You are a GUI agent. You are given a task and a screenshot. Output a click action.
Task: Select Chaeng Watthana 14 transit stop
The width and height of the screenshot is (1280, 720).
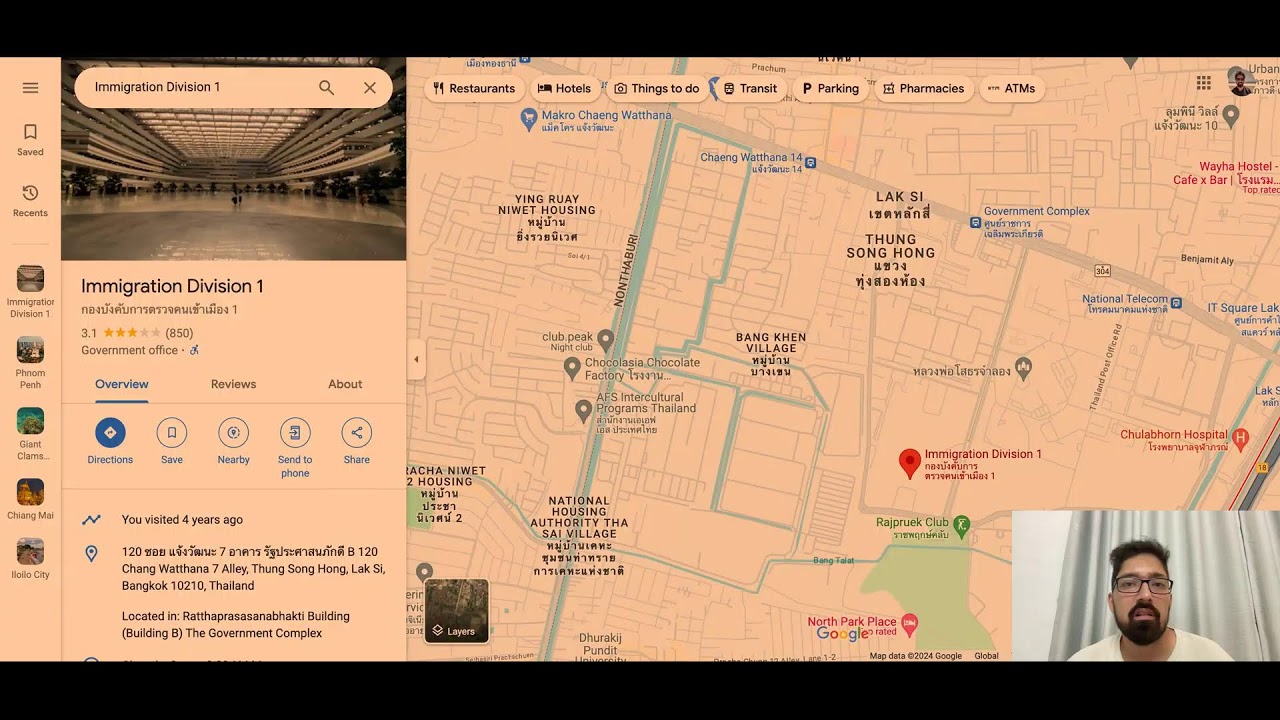(x=810, y=162)
